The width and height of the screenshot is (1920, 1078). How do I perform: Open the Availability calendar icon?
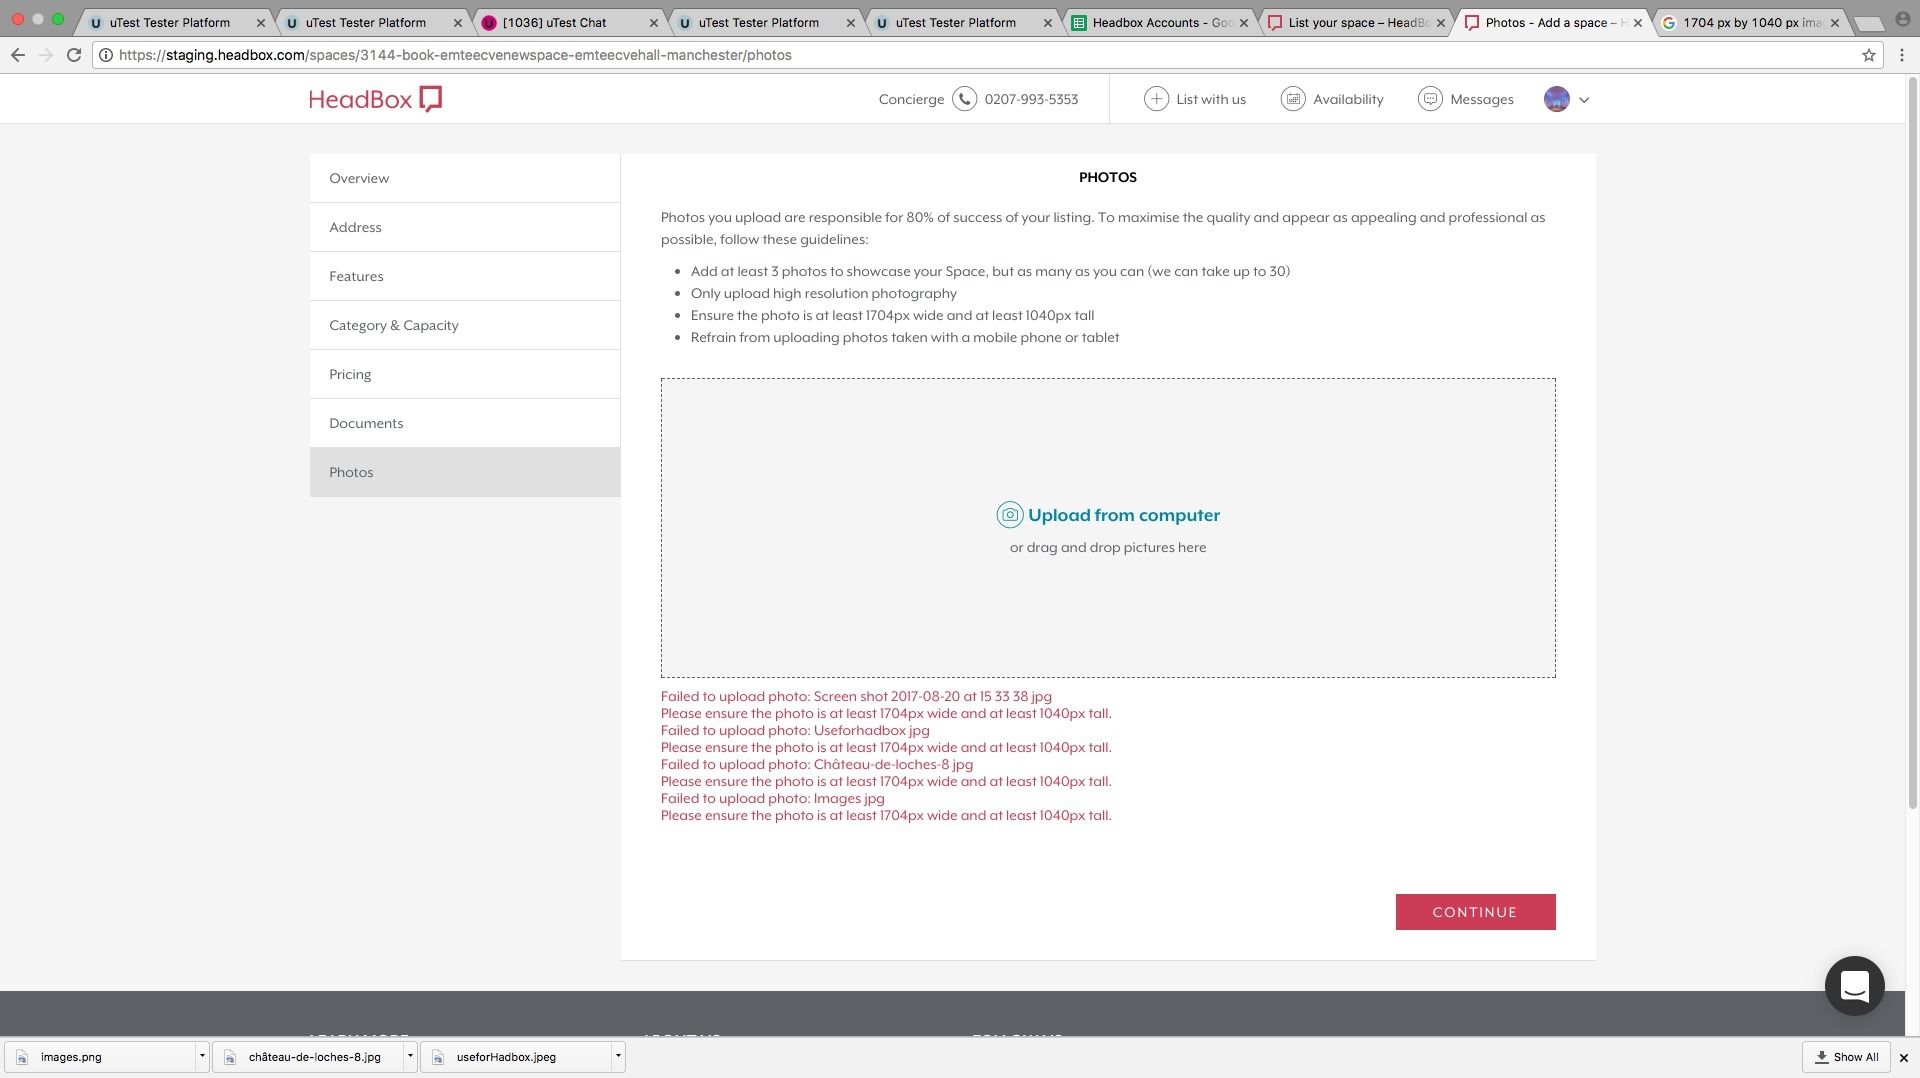coord(1293,99)
